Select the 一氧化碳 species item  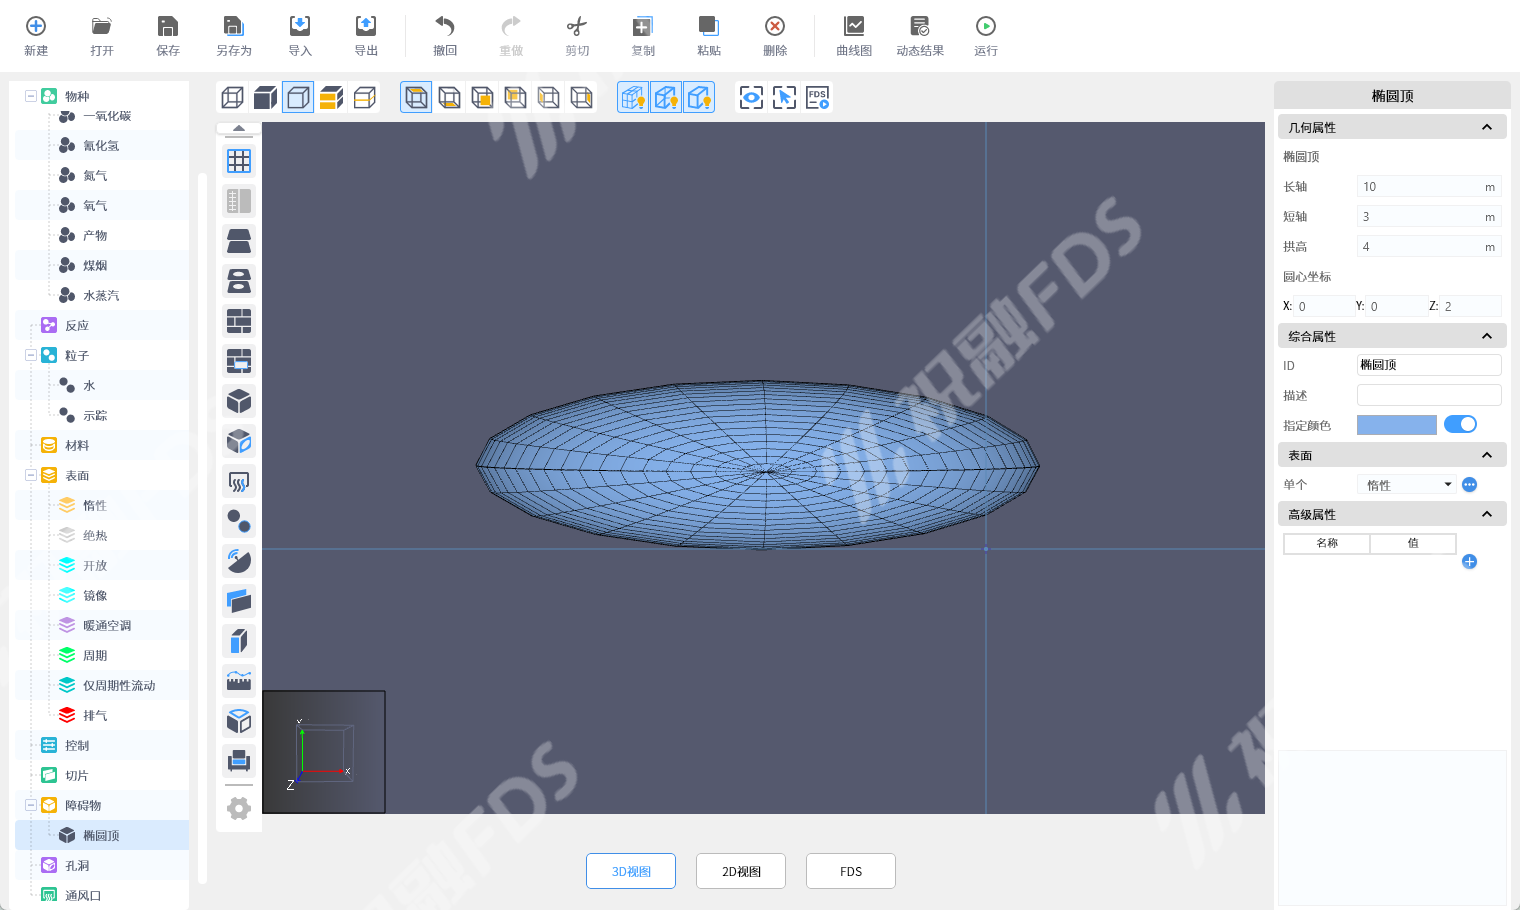[x=107, y=116]
